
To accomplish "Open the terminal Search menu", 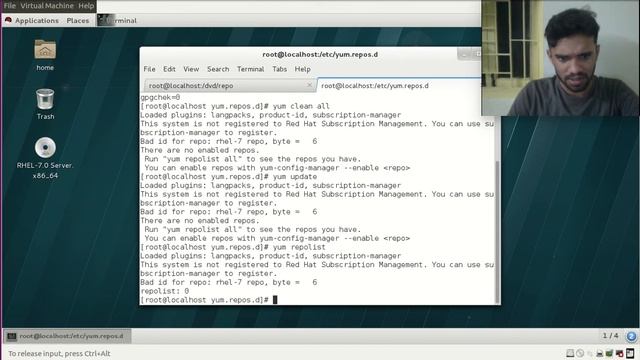I will pyautogui.click(x=218, y=69).
